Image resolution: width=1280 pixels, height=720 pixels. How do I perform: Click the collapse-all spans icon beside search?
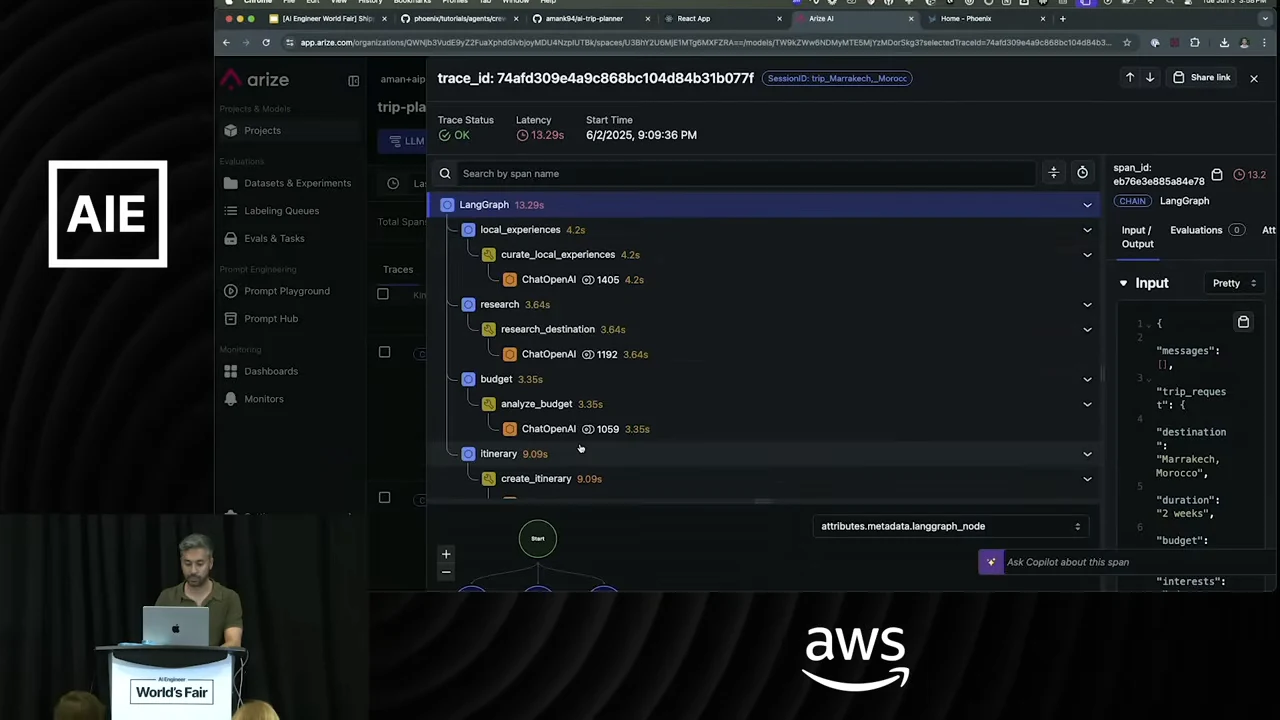pos(1053,173)
